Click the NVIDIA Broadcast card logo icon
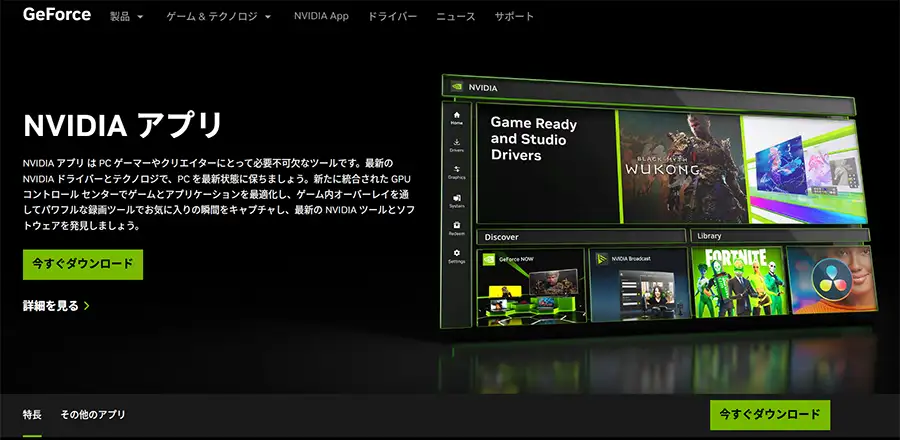 click(602, 259)
